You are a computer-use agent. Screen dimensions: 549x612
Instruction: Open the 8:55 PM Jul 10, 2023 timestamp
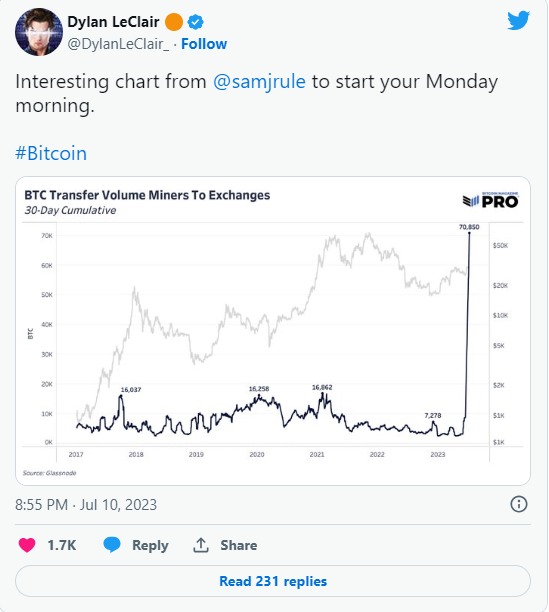86,505
